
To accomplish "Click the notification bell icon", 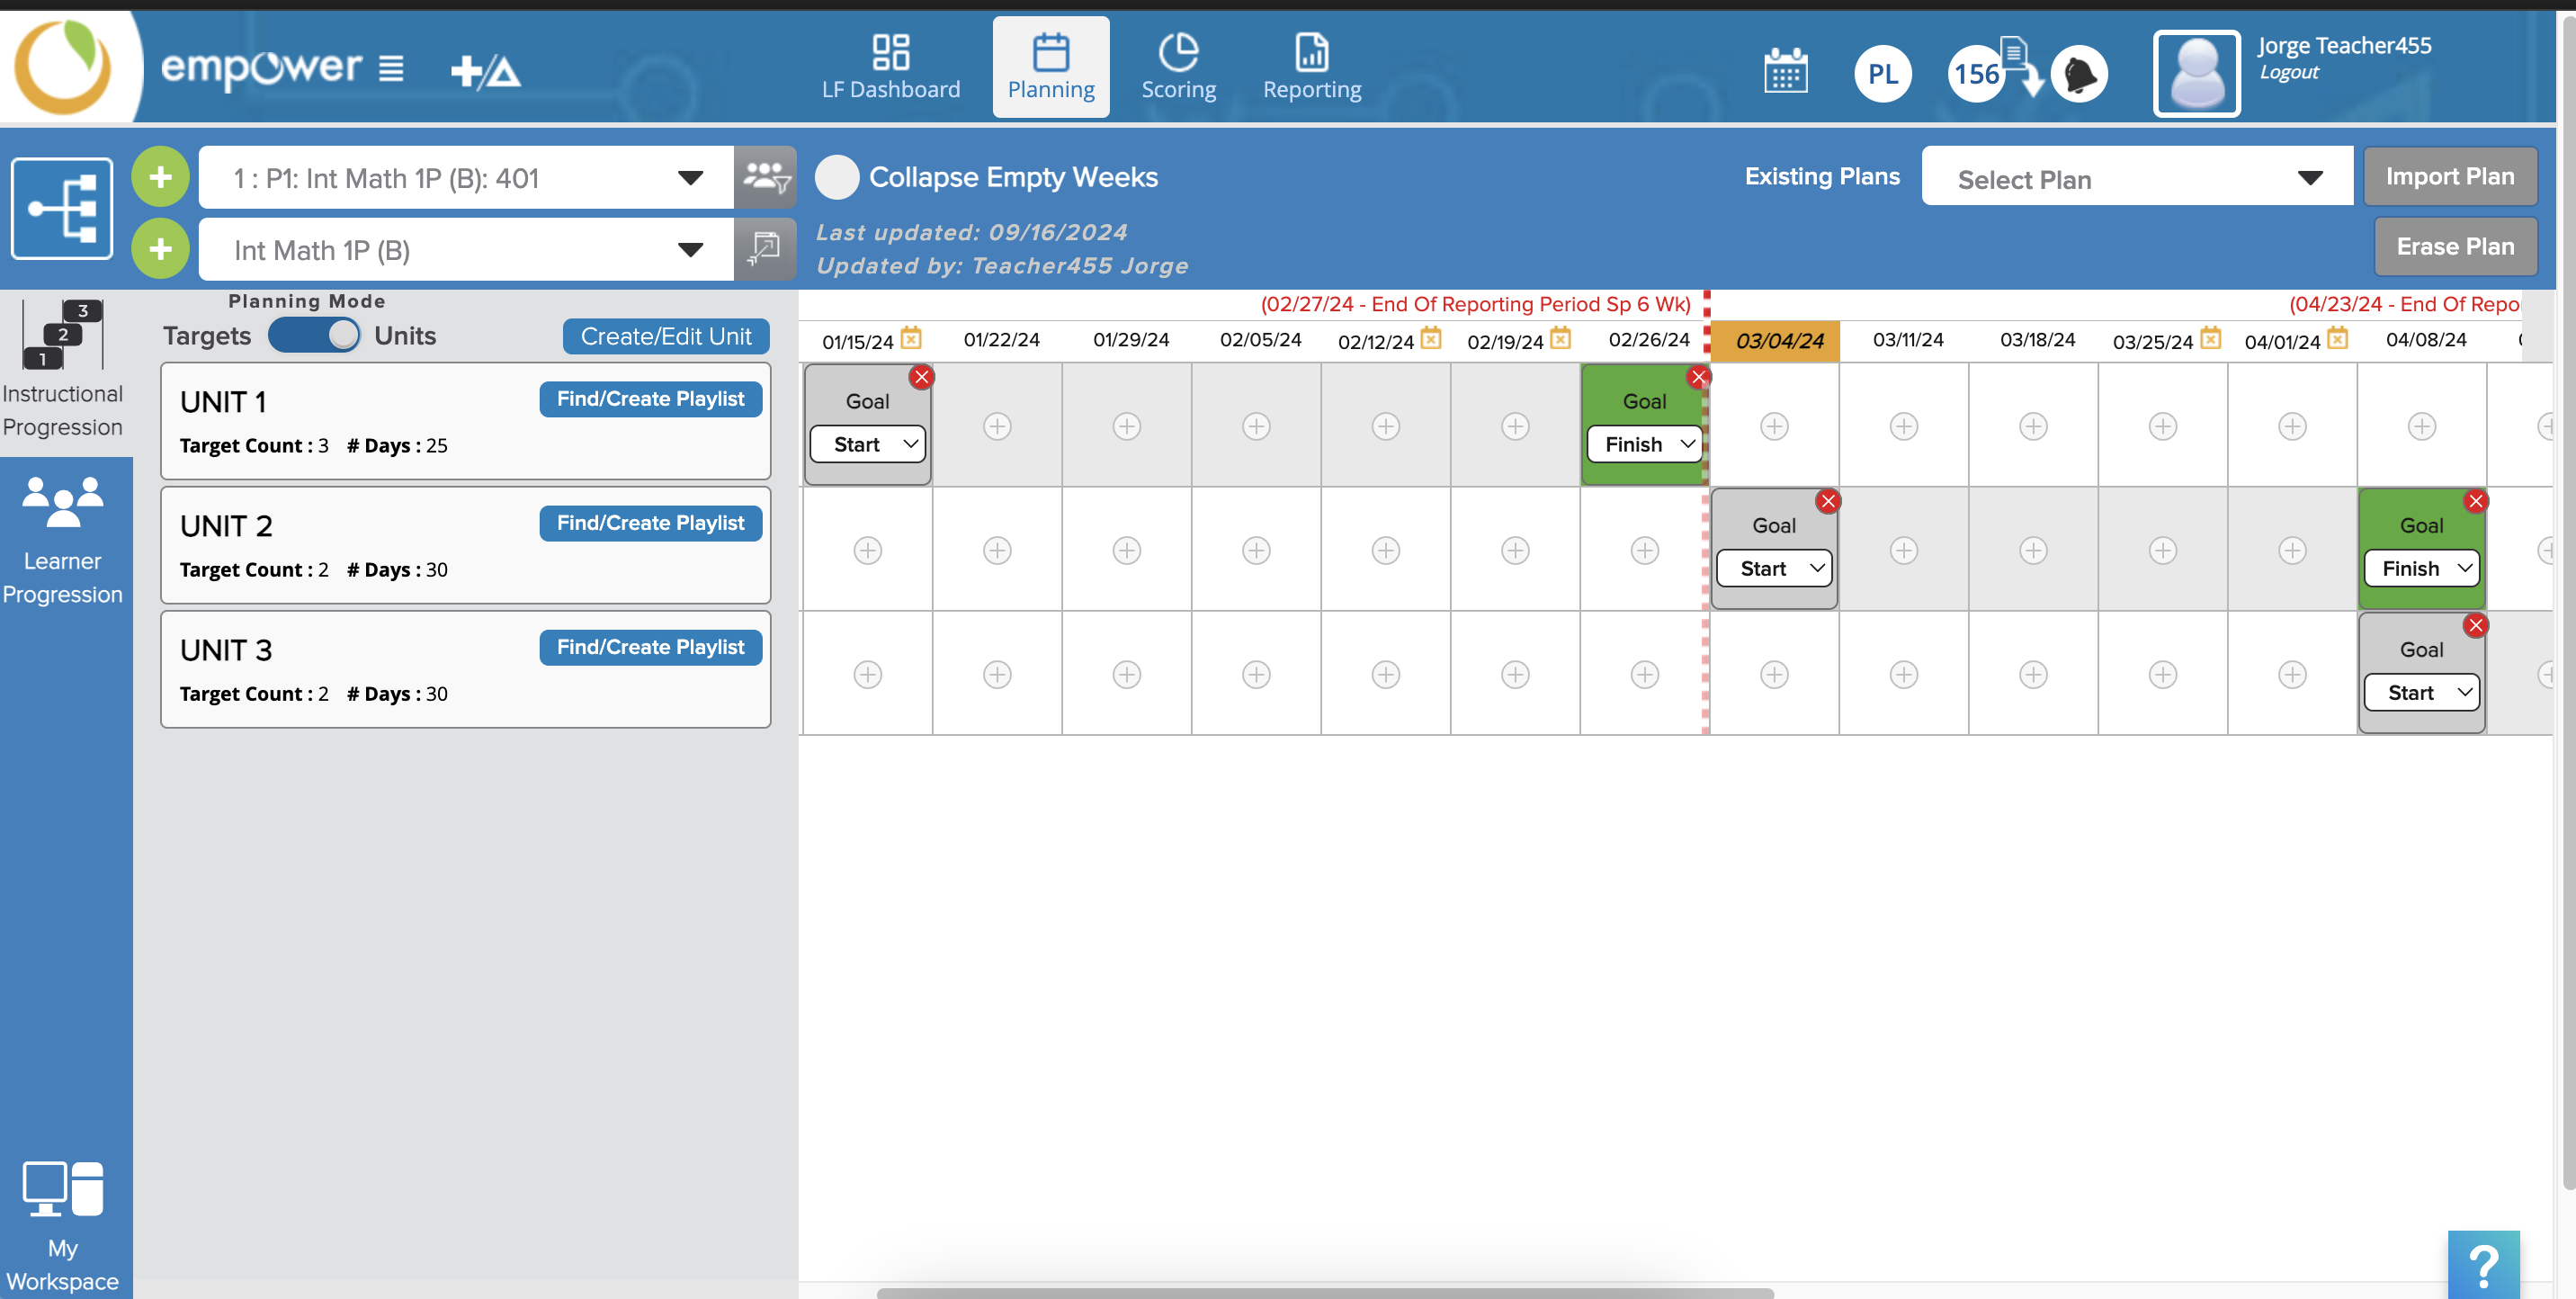I will click(2079, 74).
